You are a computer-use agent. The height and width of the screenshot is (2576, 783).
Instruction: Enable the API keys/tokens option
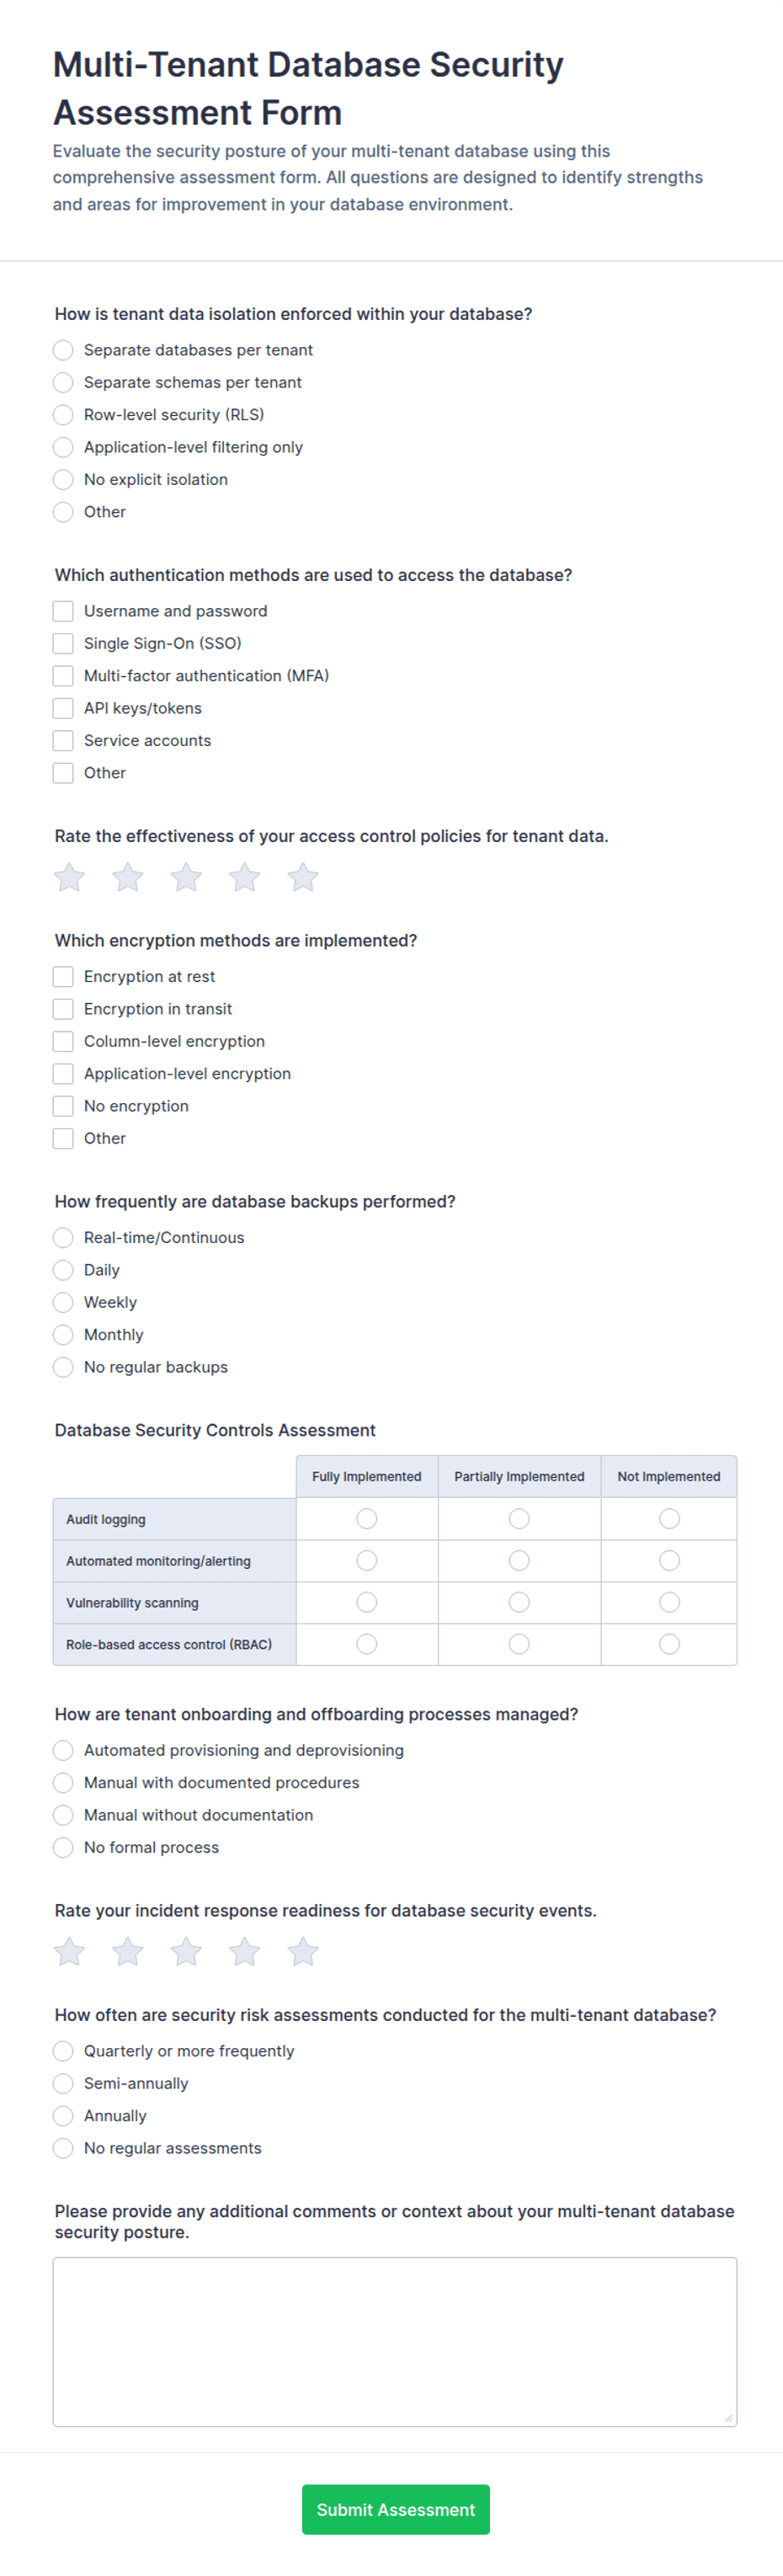63,708
